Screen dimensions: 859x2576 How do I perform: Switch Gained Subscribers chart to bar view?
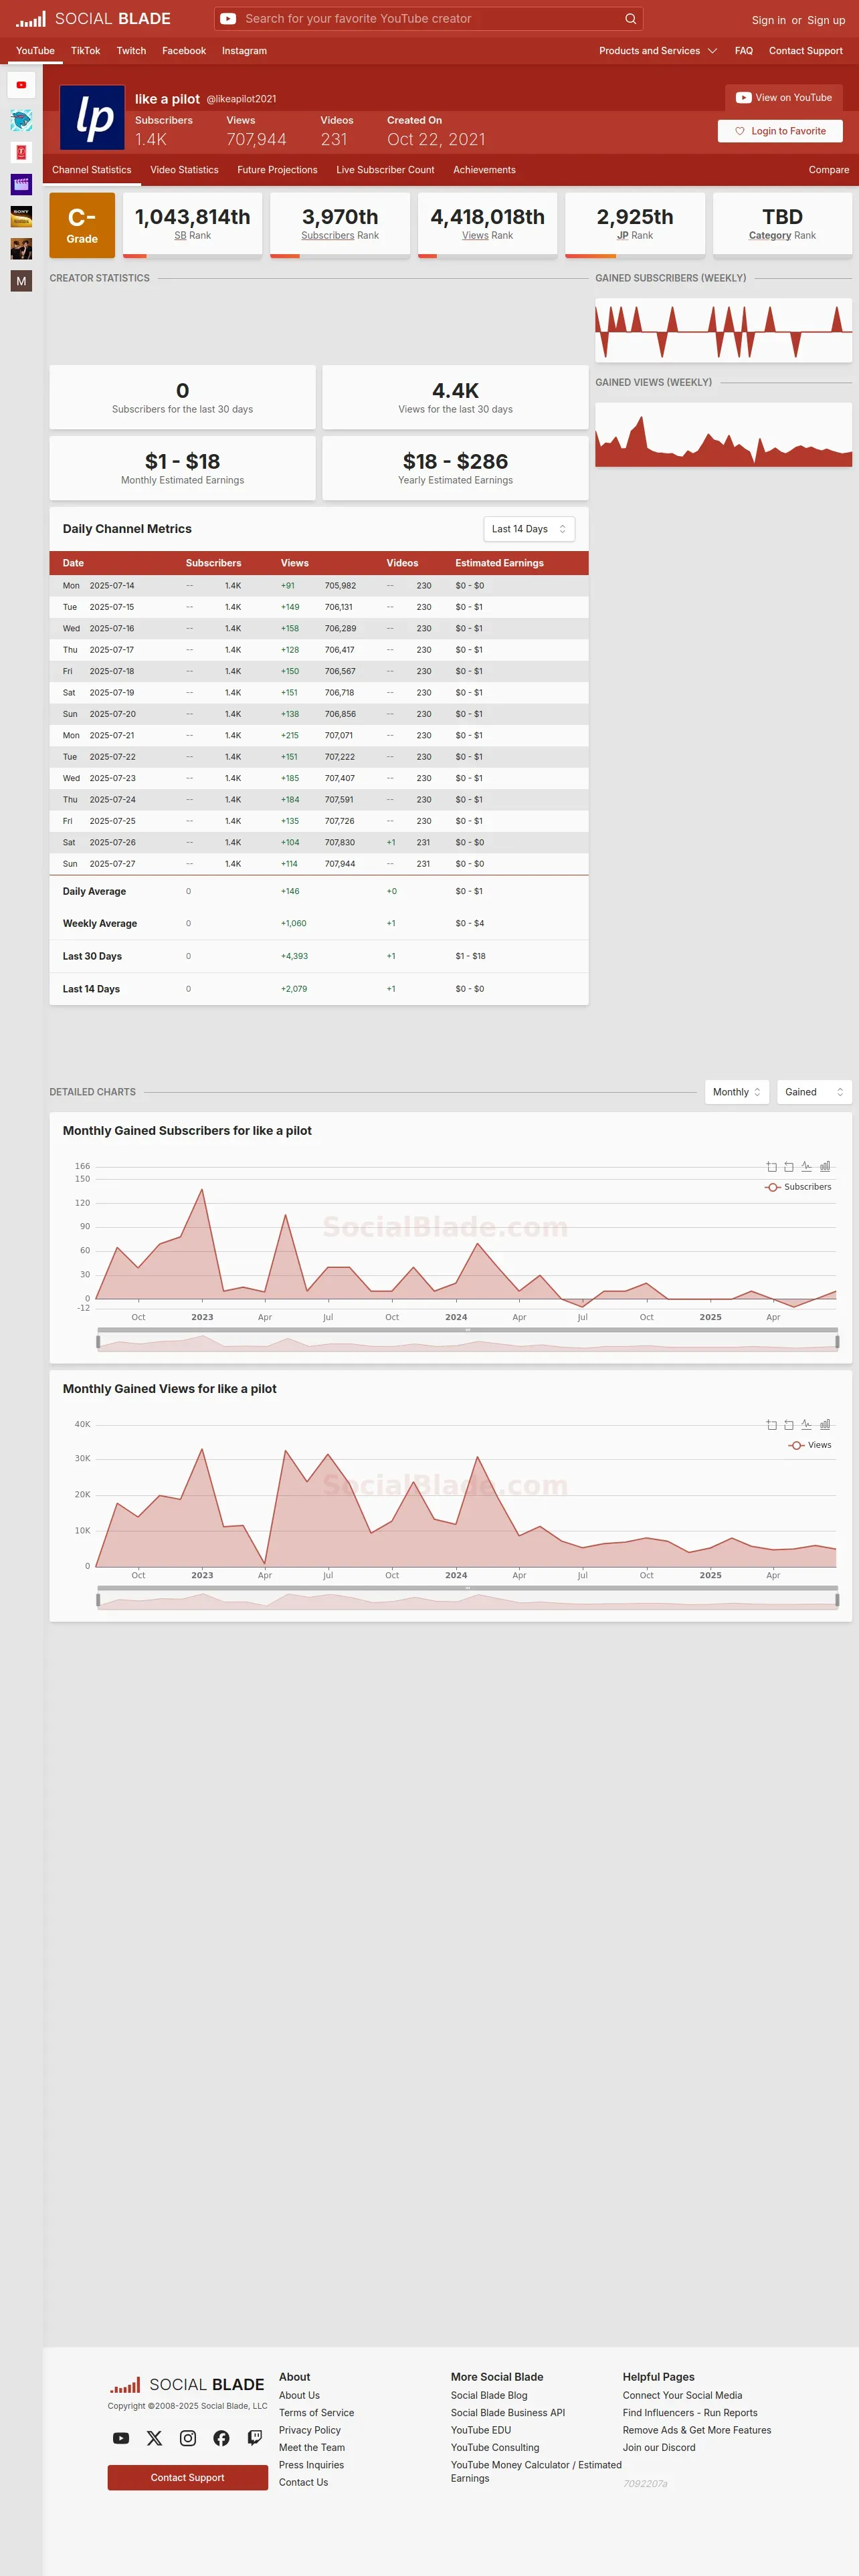[825, 1167]
